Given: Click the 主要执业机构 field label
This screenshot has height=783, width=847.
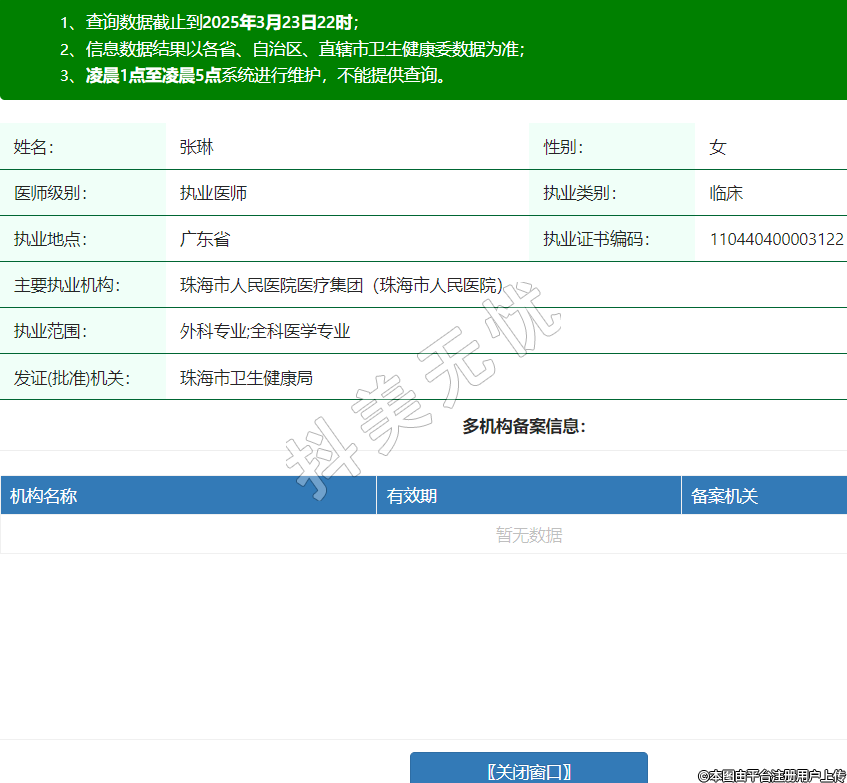Looking at the screenshot, I should (x=67, y=285).
